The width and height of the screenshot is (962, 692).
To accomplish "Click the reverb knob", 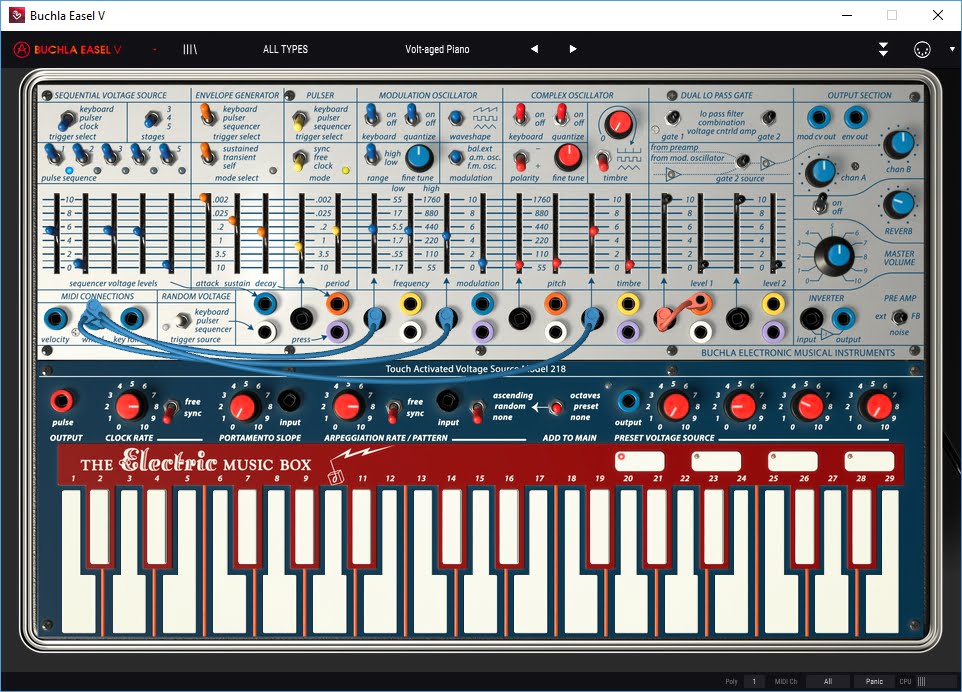I will click(899, 205).
